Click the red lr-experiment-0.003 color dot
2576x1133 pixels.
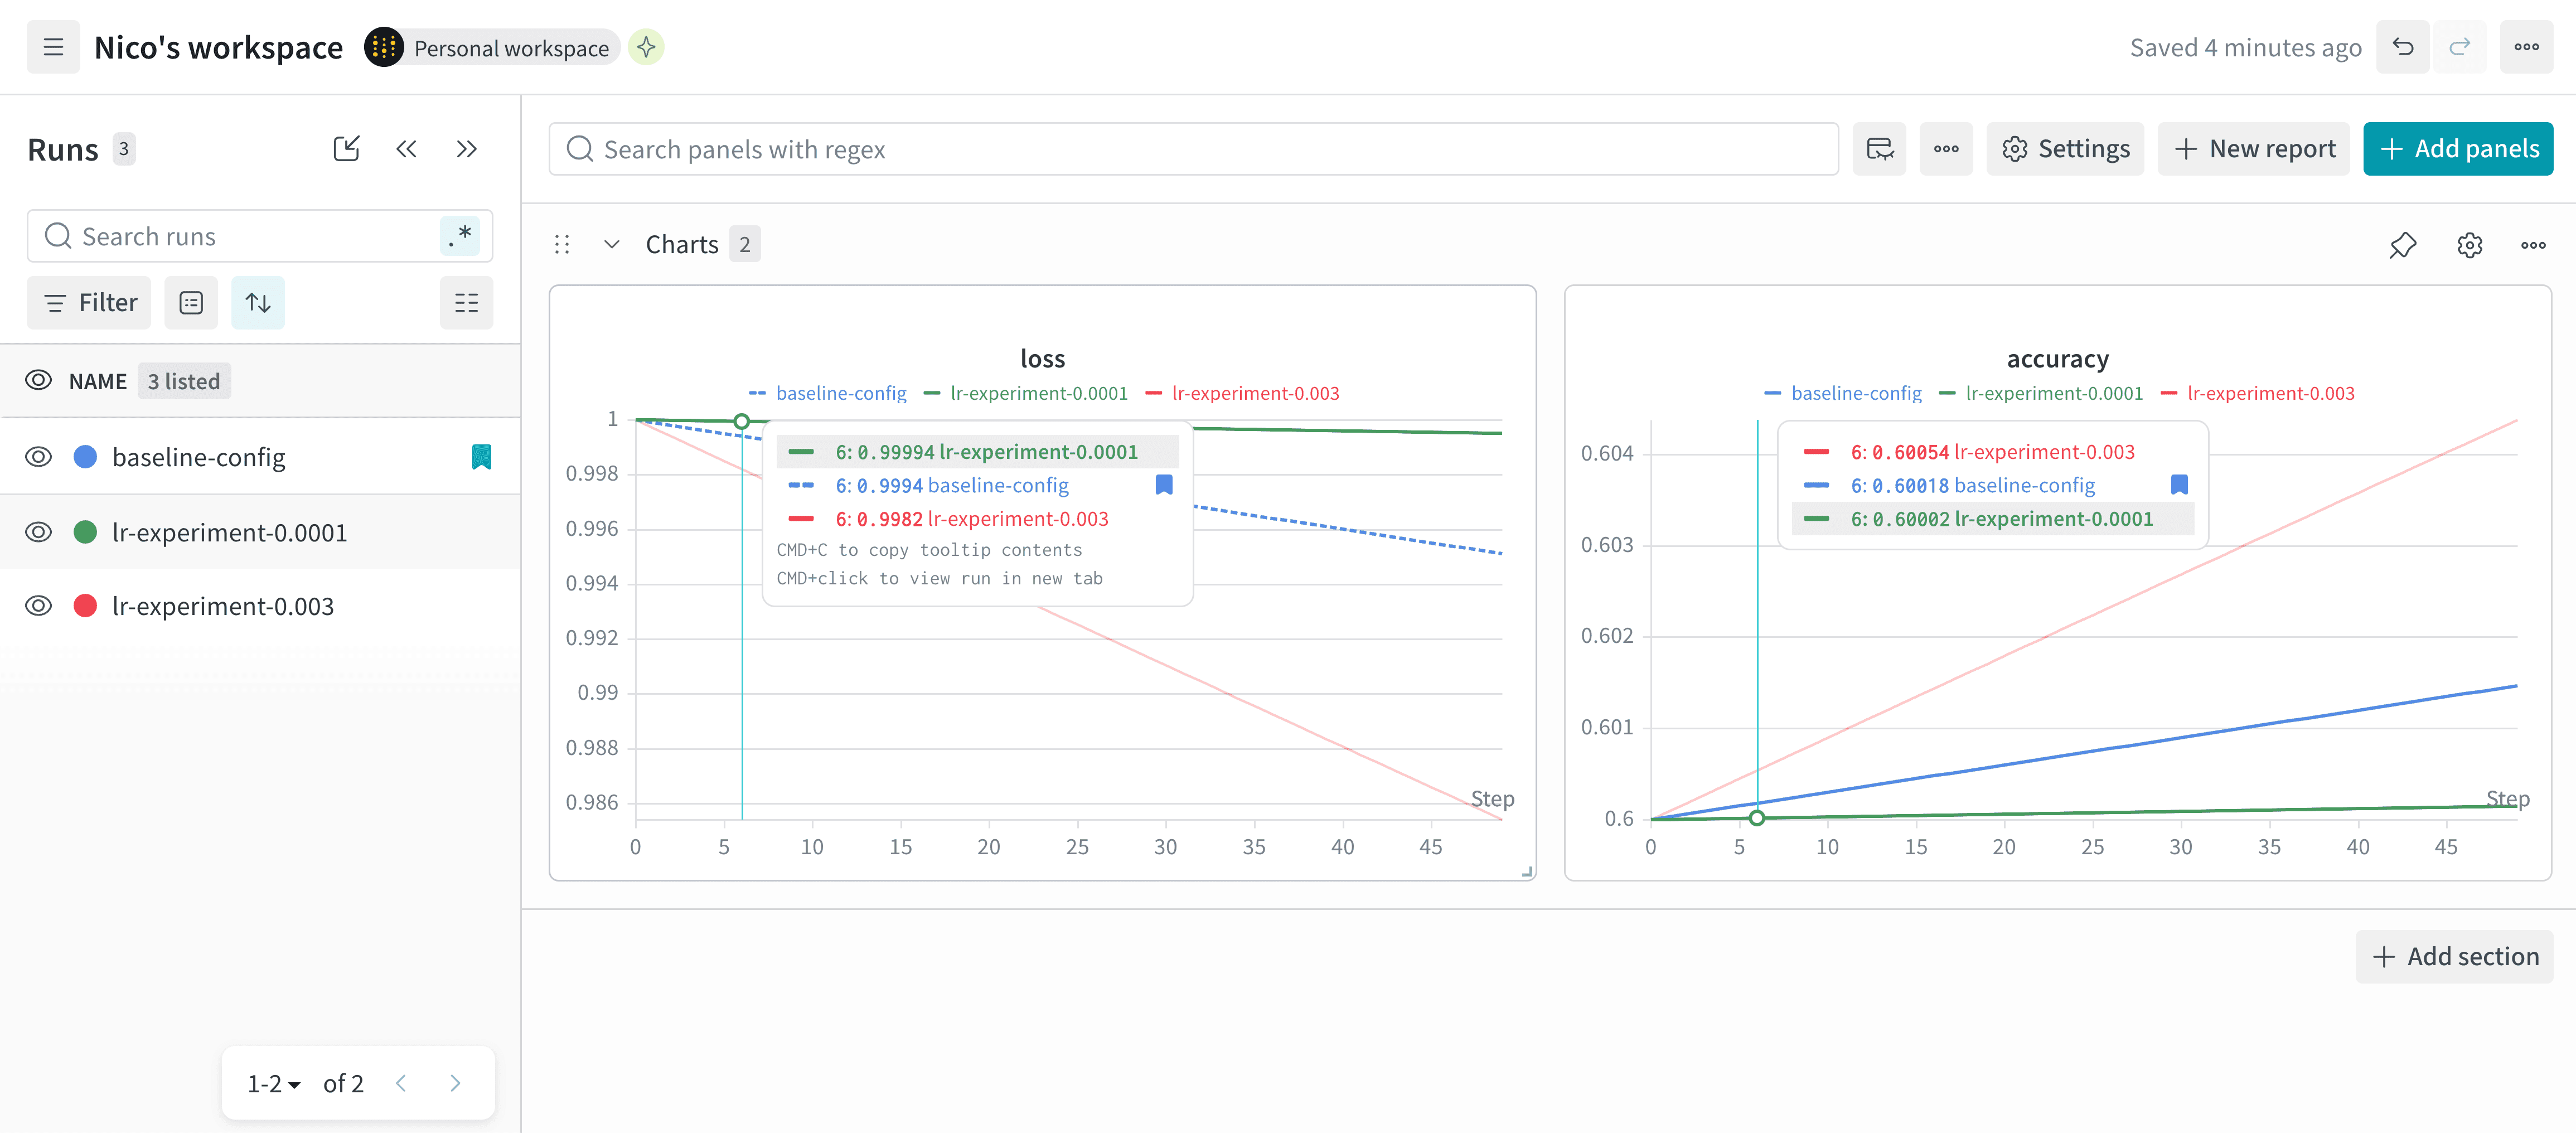(86, 606)
